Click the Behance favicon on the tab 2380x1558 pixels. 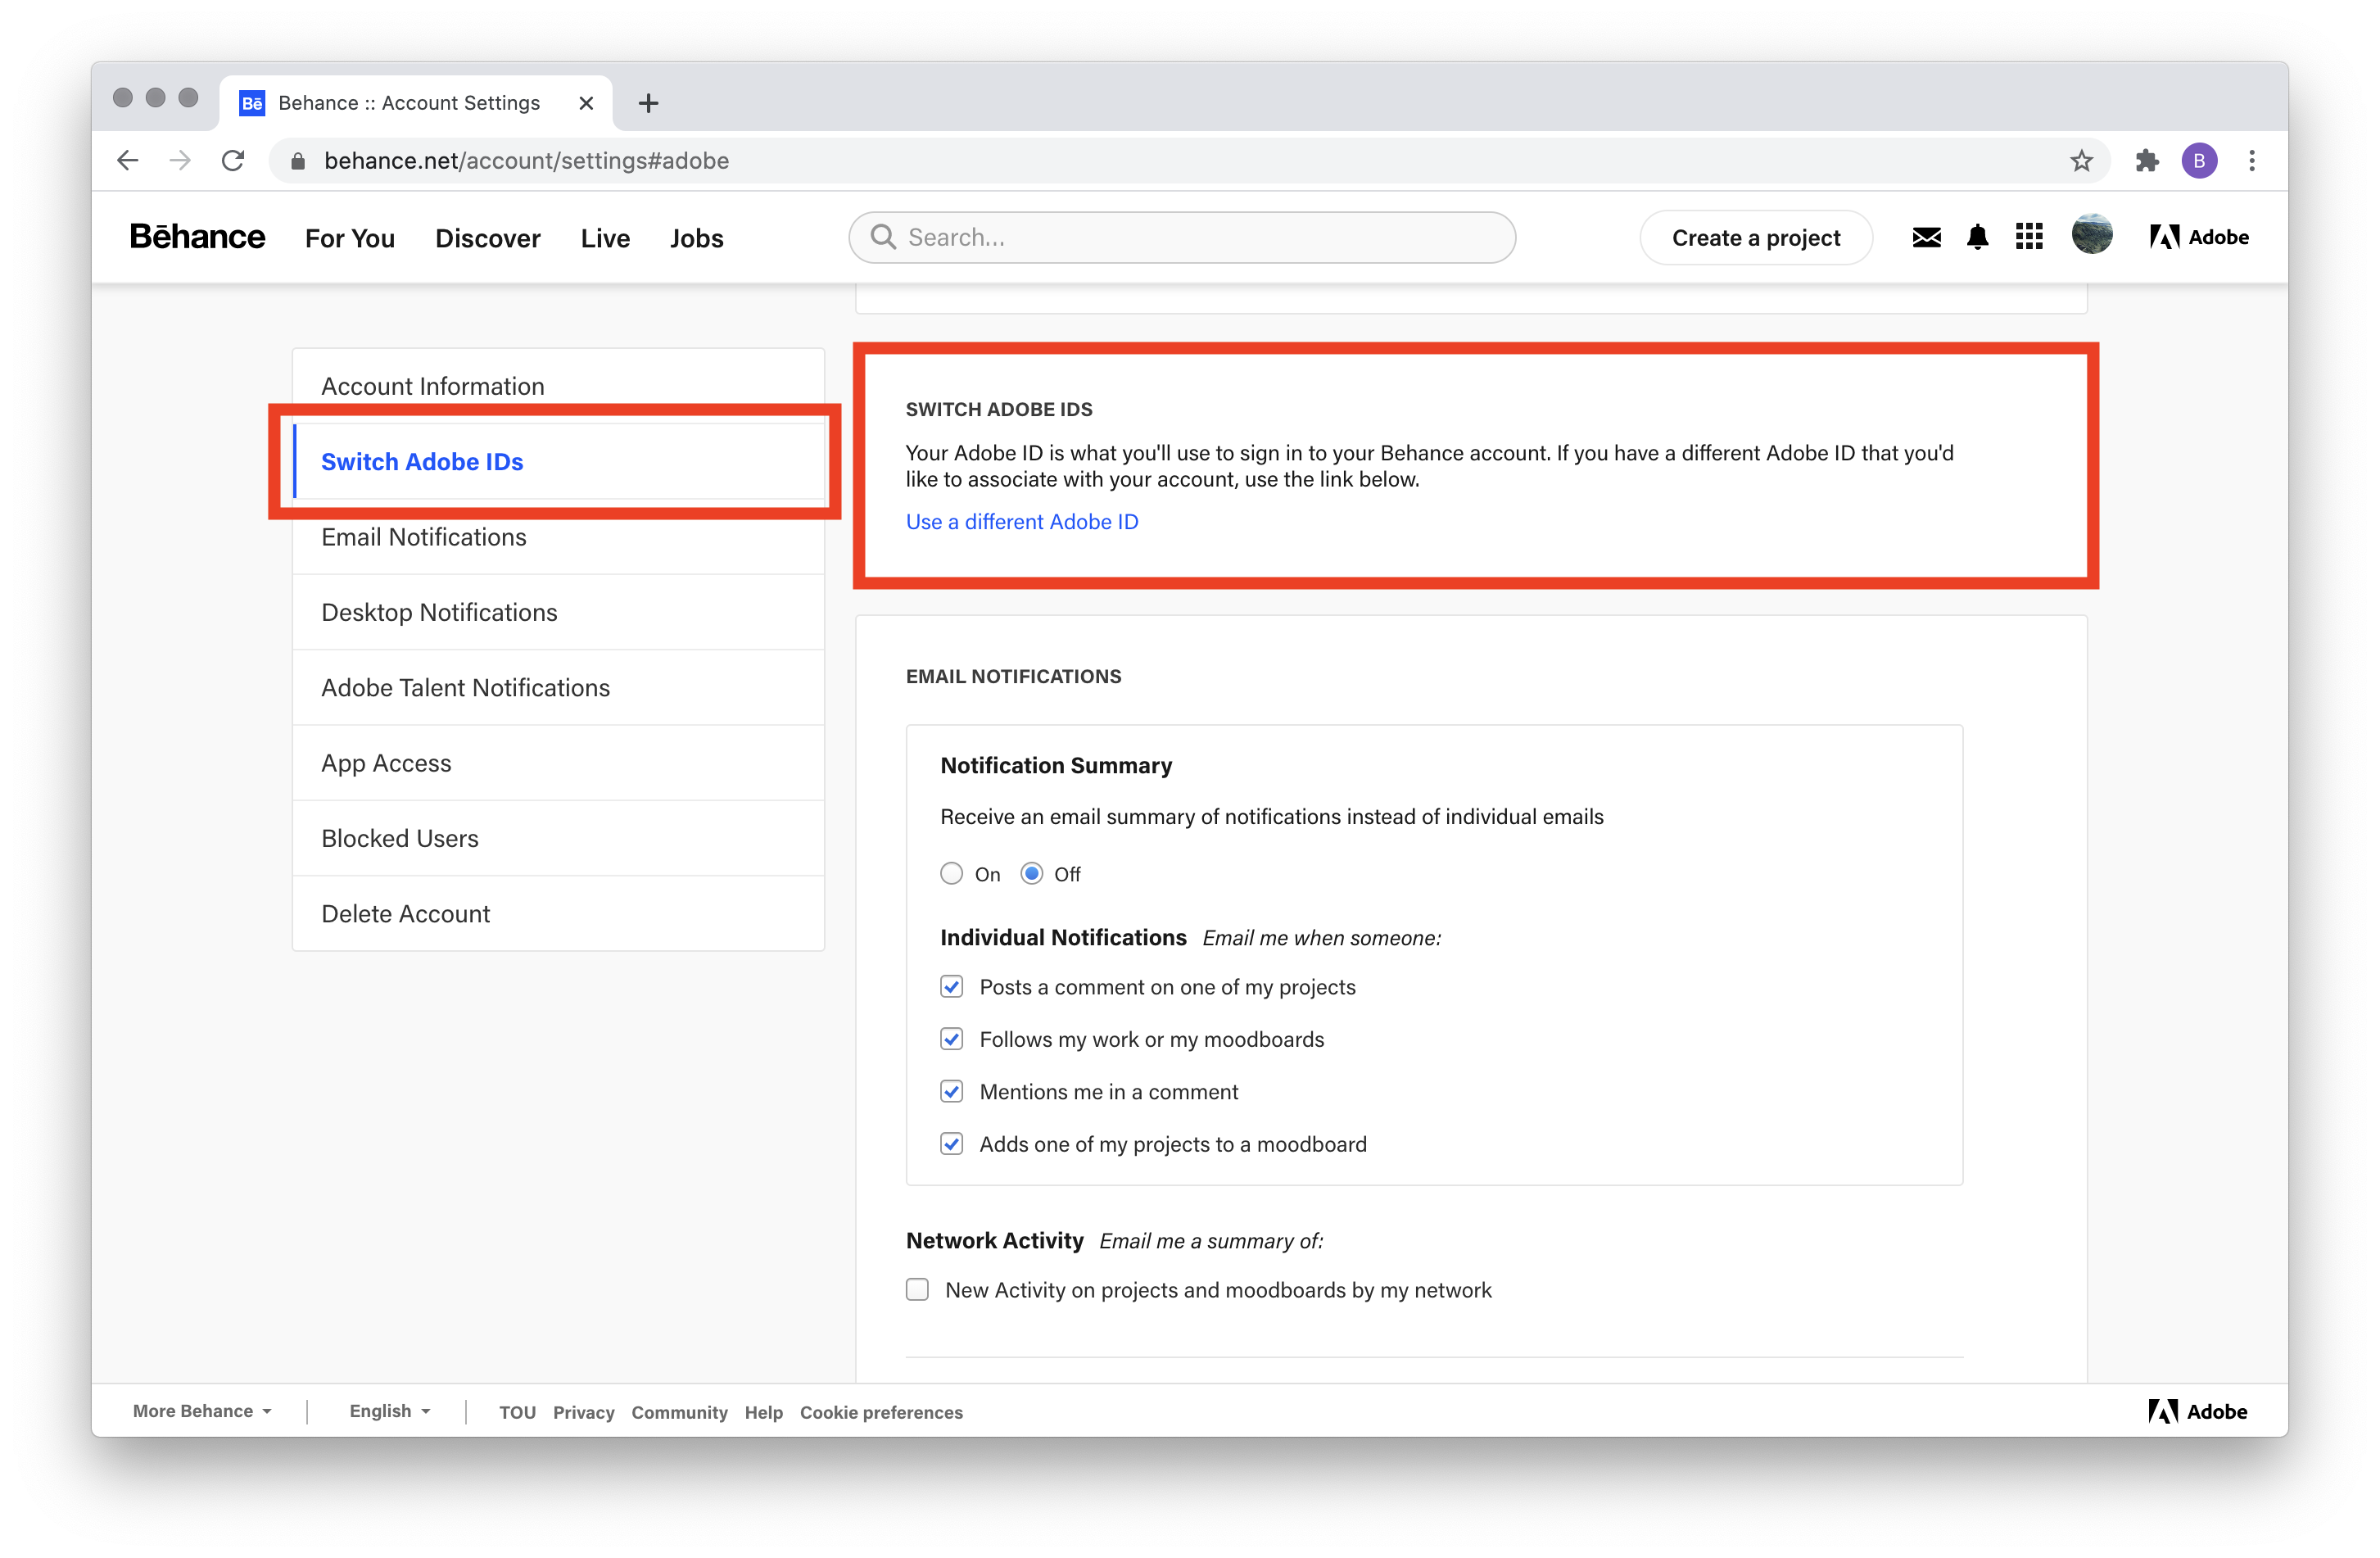coord(252,103)
